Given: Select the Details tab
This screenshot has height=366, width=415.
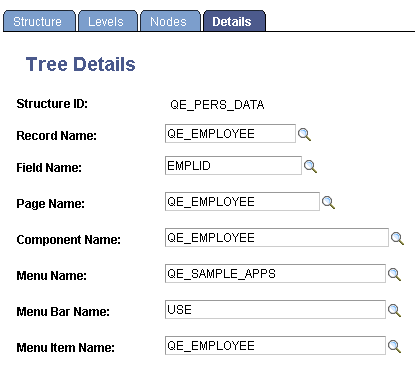Looking at the screenshot, I should point(234,21).
